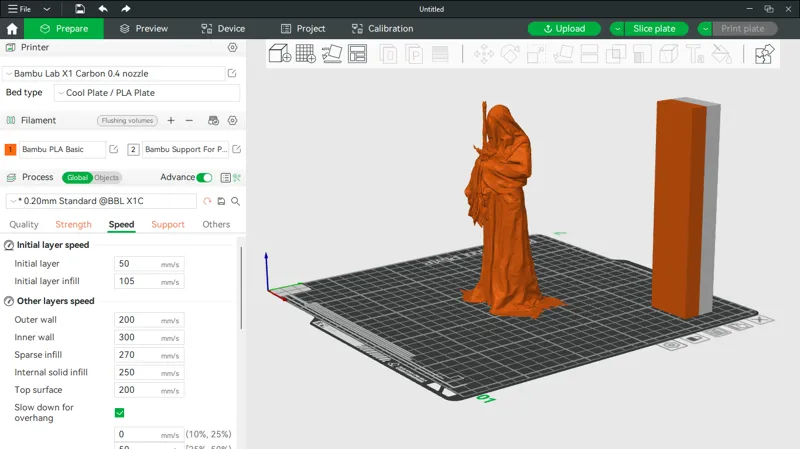Edit the Bambu PLA Basic filament preset
This screenshot has height=449, width=800.
pos(114,149)
